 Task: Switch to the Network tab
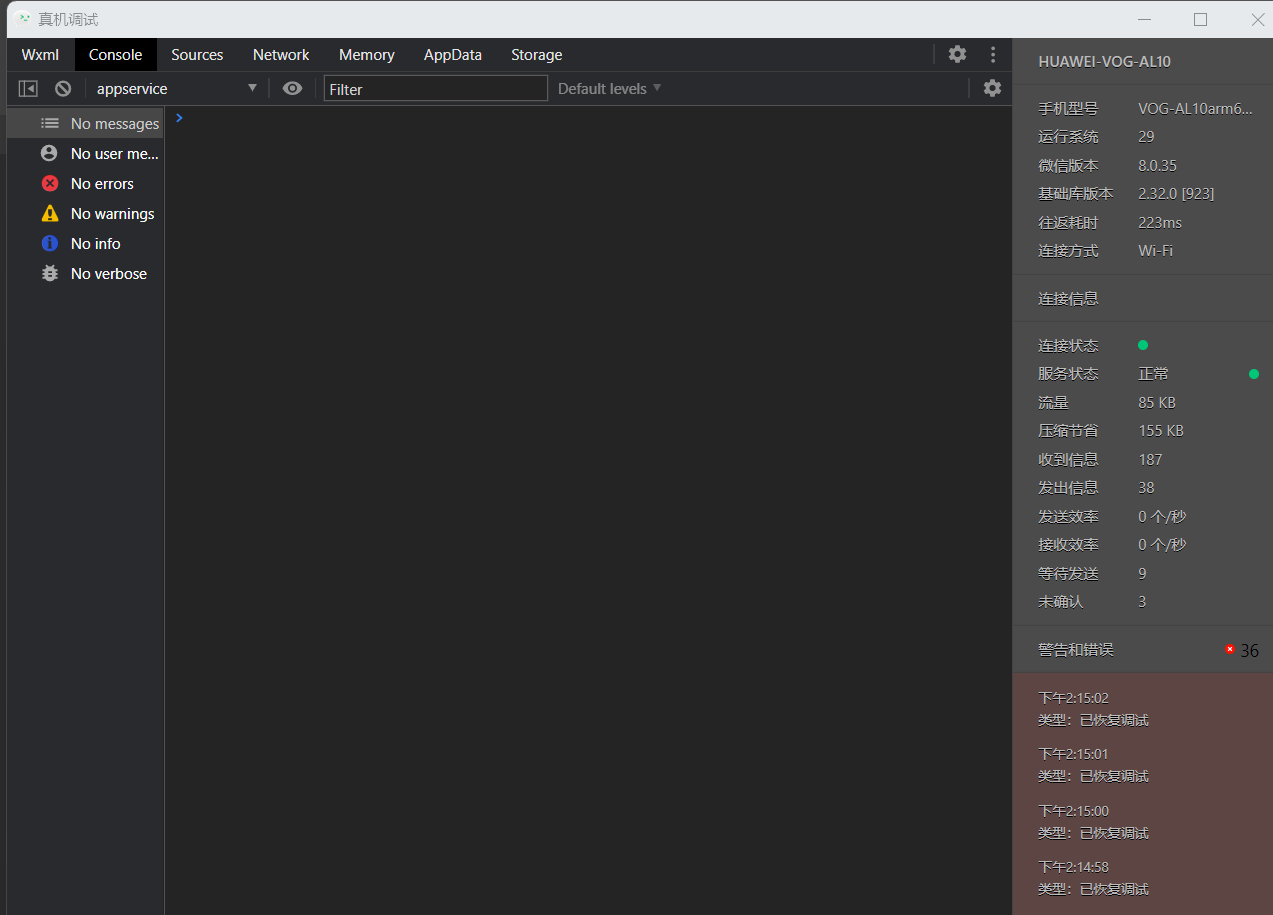coord(281,55)
